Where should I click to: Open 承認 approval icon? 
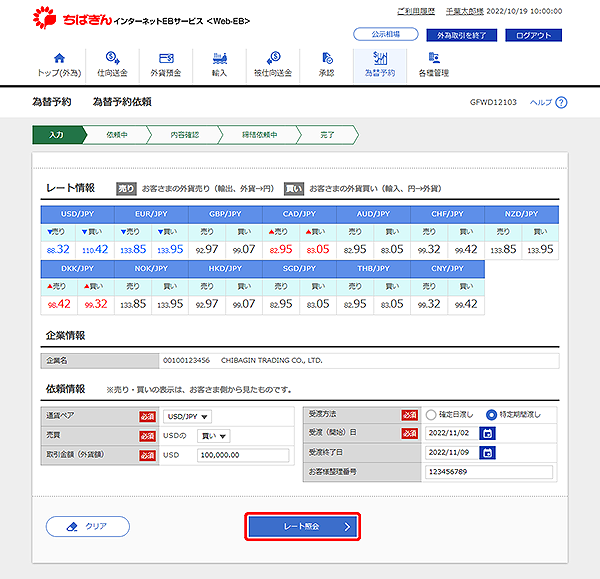tap(327, 58)
